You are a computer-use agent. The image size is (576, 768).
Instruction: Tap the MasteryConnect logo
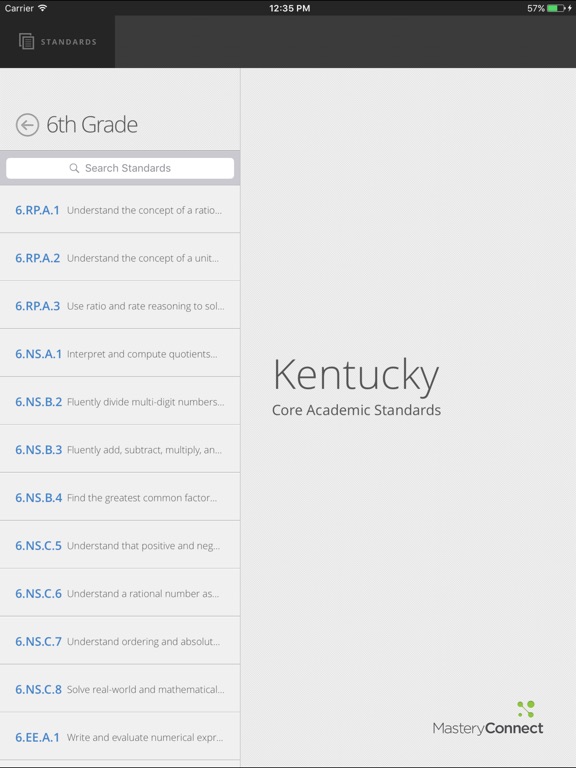[x=488, y=719]
